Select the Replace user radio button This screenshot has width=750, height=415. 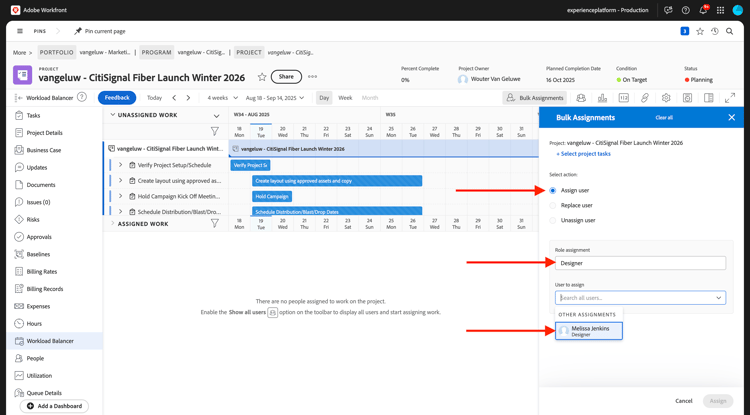pos(553,205)
